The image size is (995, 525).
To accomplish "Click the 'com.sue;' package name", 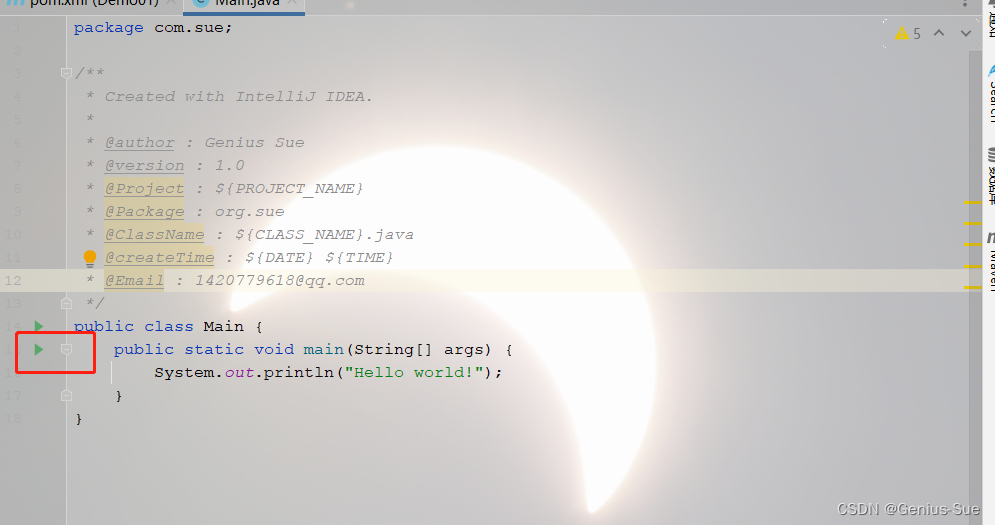I will click(194, 28).
